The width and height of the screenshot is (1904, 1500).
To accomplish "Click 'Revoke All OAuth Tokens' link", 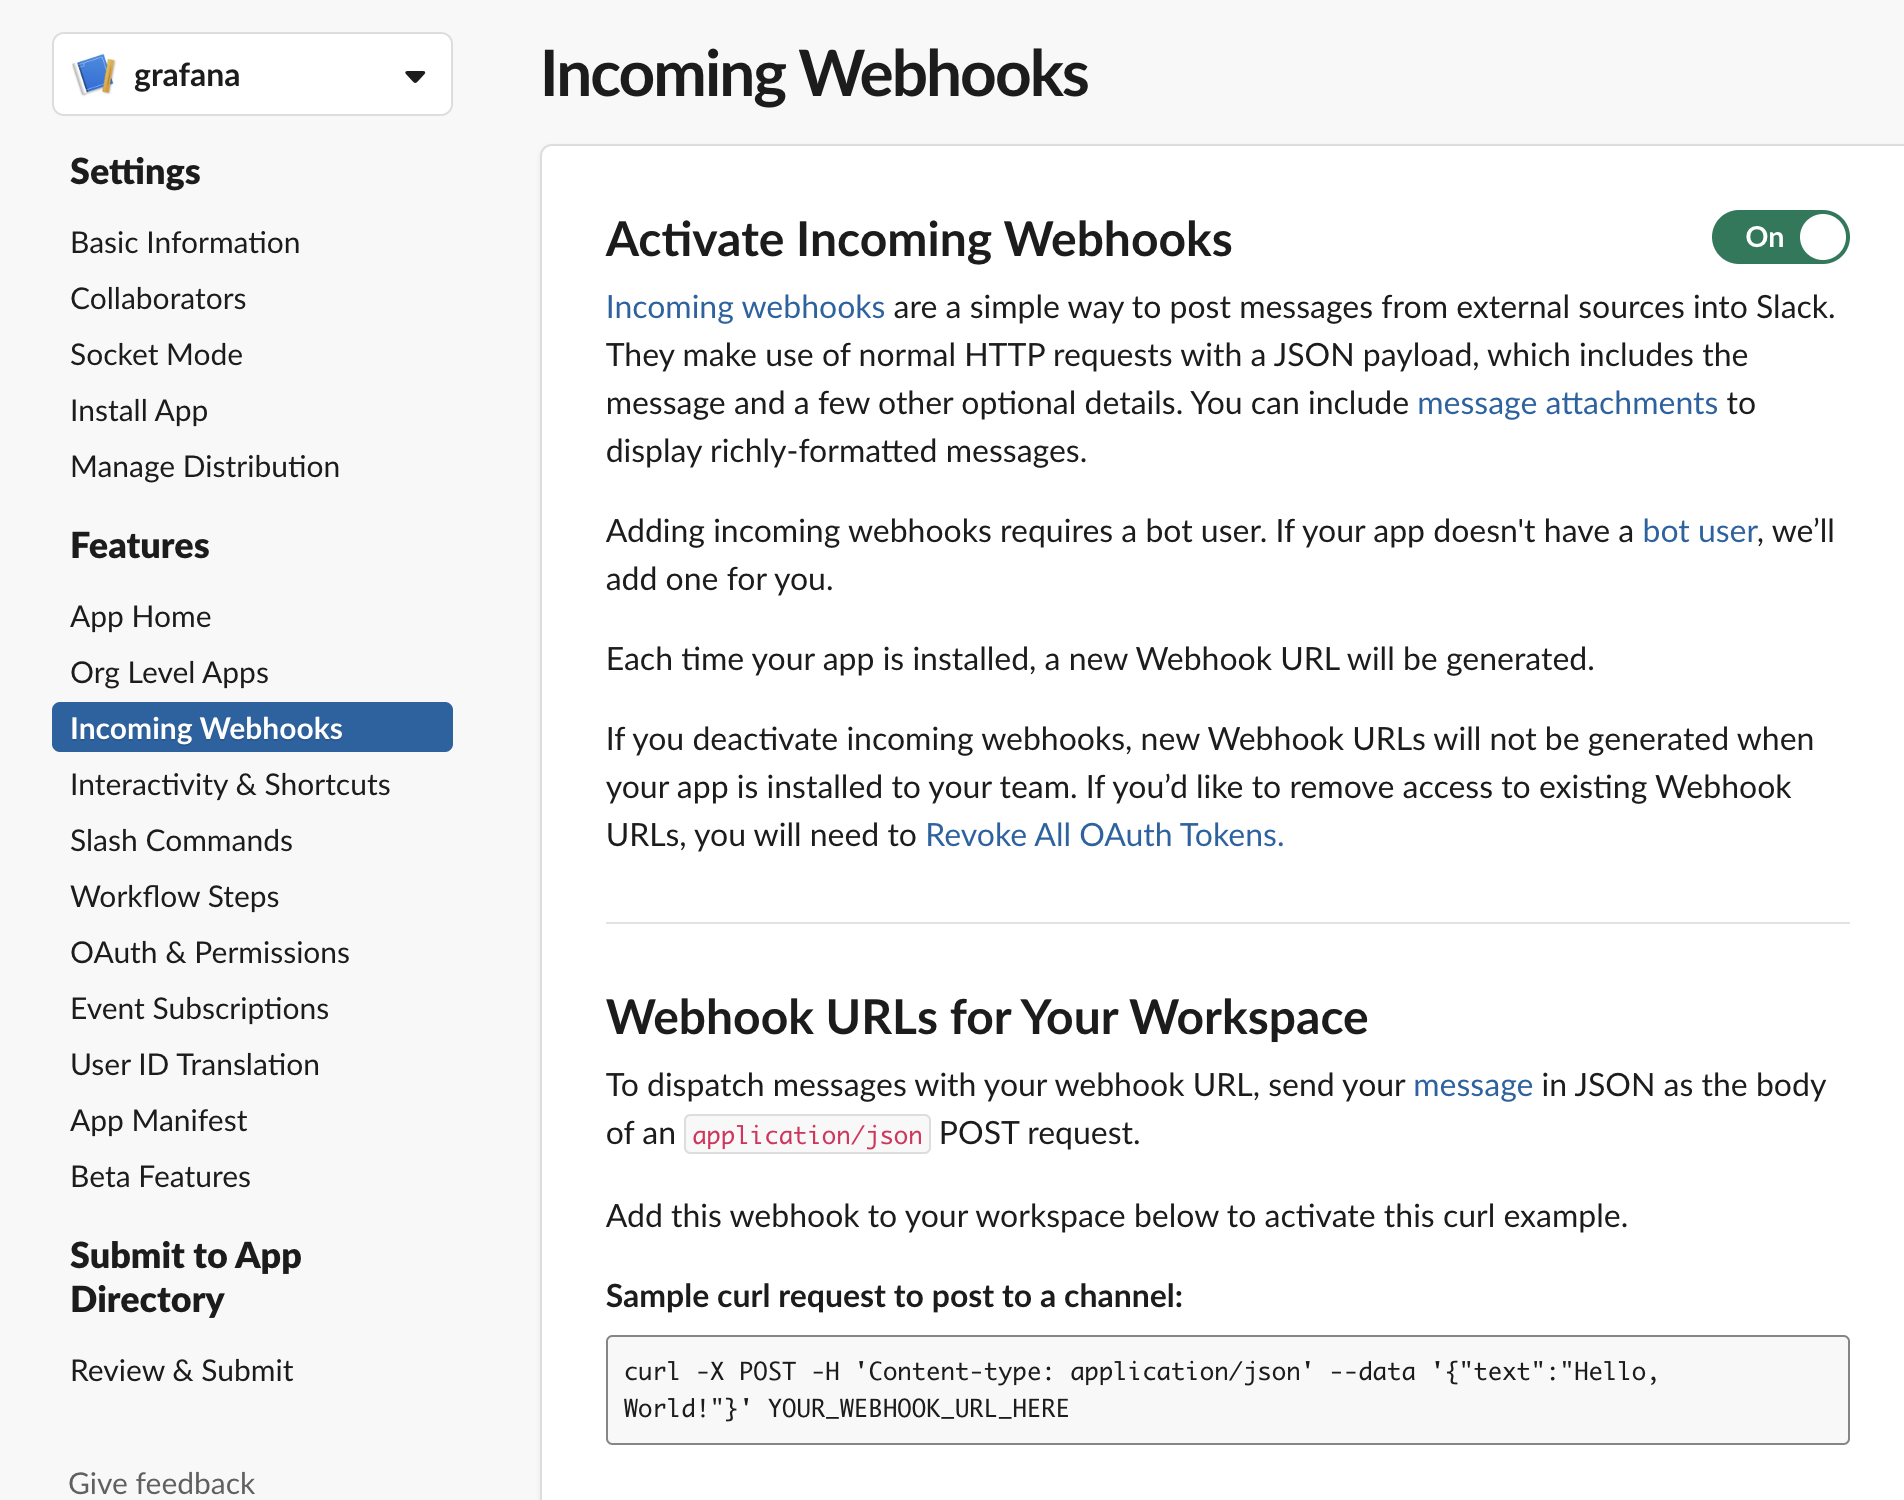I will coord(1104,835).
